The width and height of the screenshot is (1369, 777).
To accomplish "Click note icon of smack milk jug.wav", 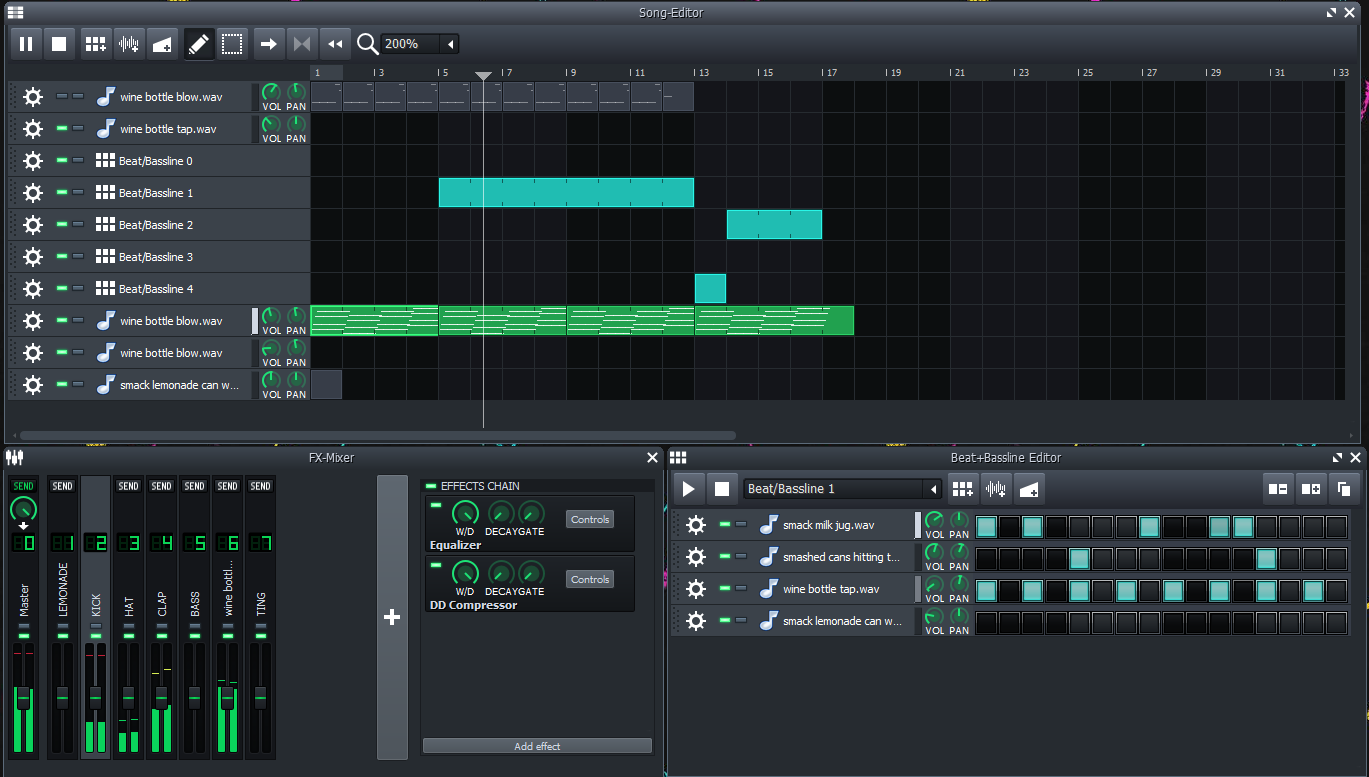I will click(769, 525).
